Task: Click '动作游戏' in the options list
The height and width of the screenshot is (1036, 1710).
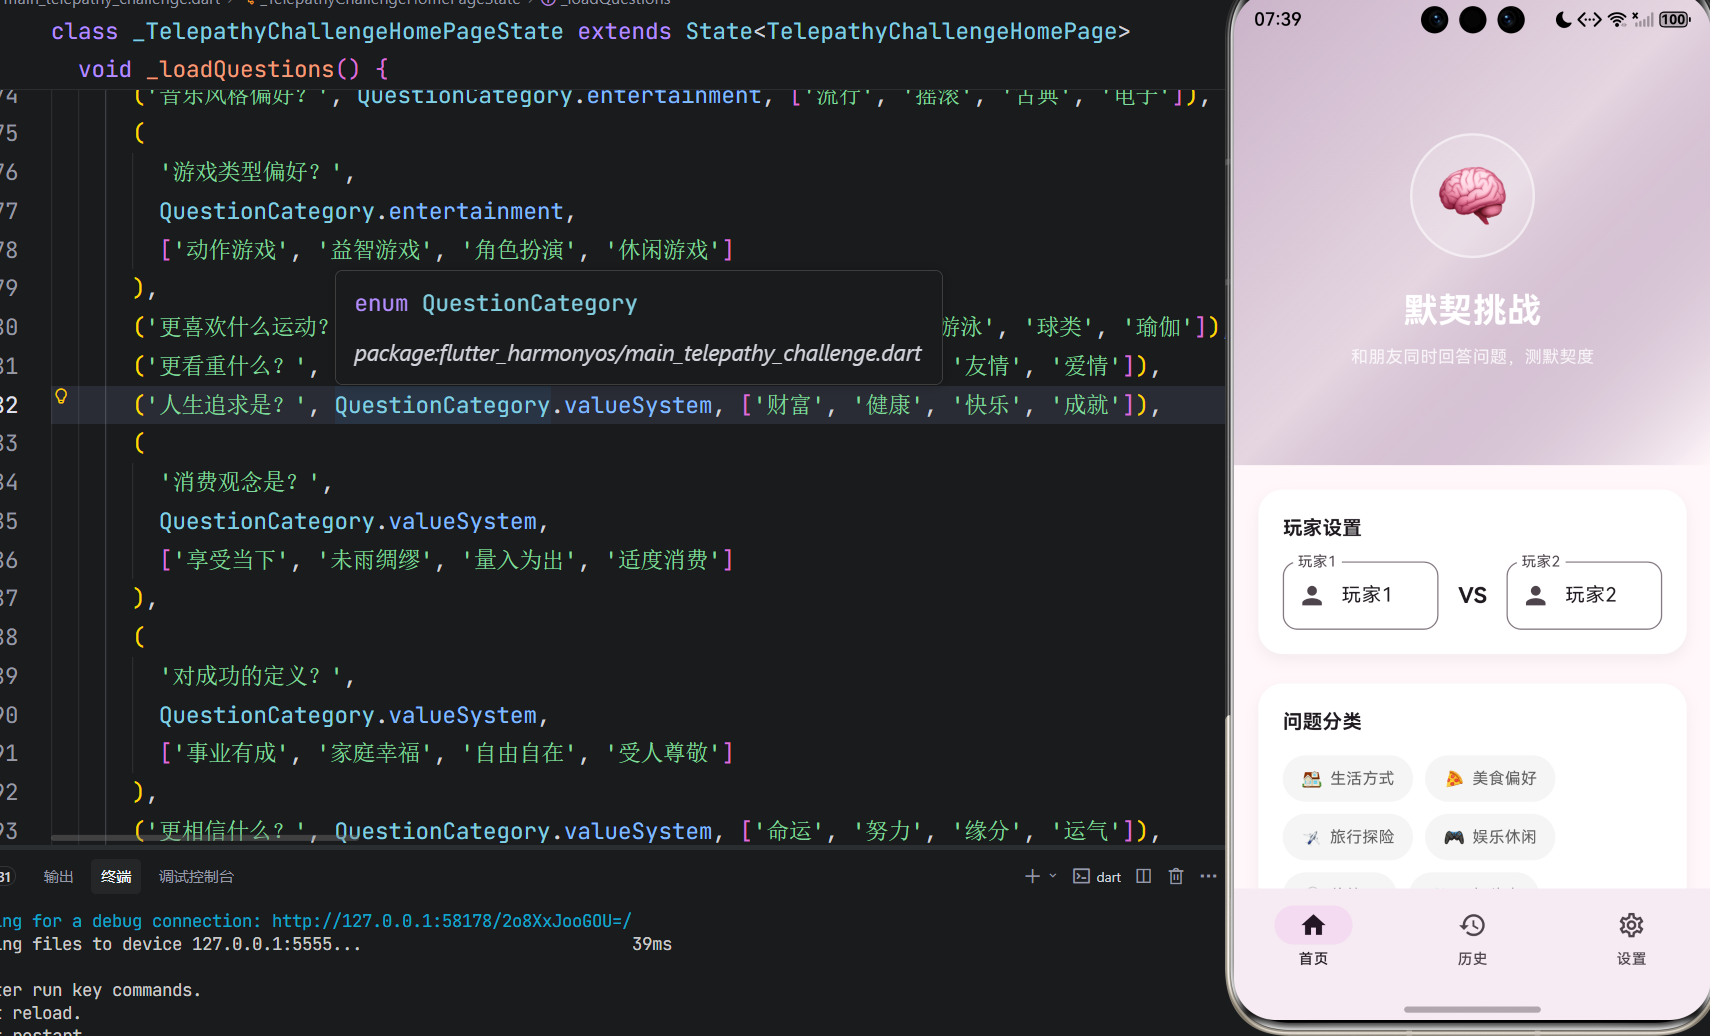Action: [x=231, y=250]
